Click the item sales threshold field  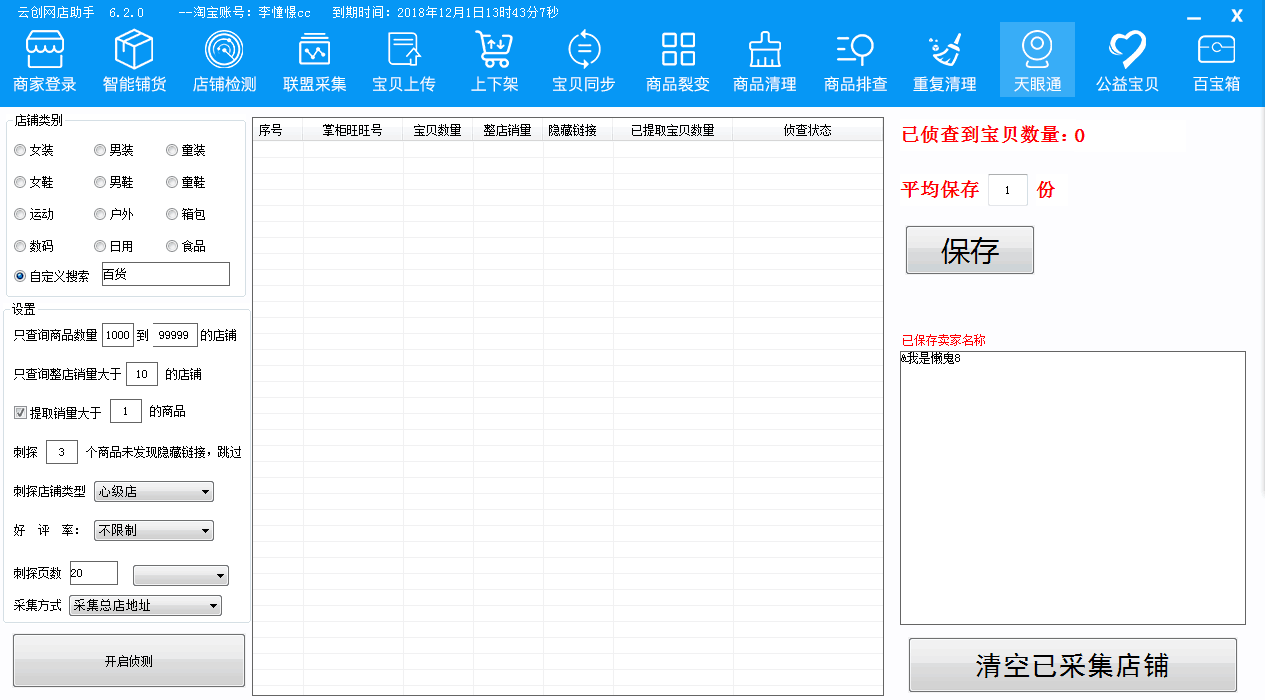pyautogui.click(x=126, y=411)
